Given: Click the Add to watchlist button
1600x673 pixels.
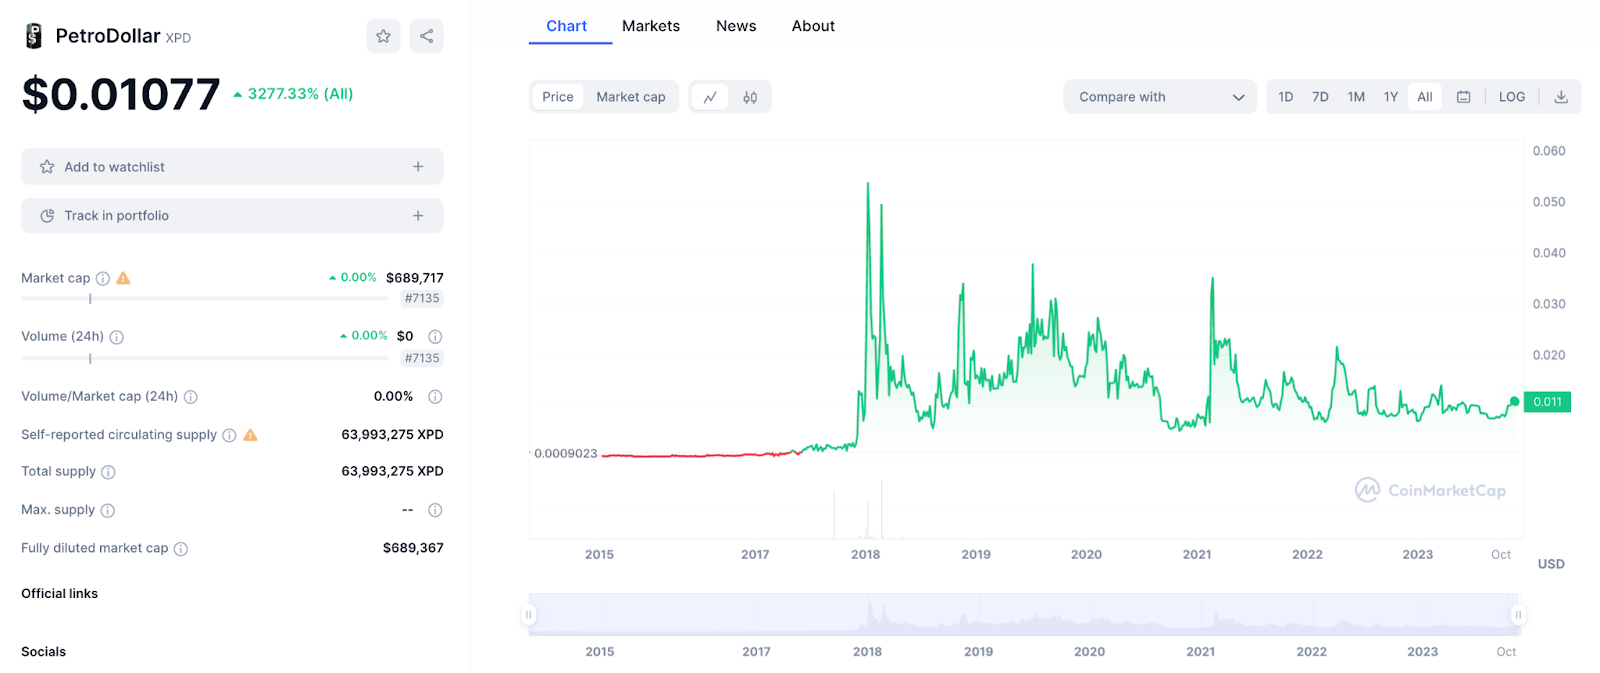Looking at the screenshot, I should [232, 167].
